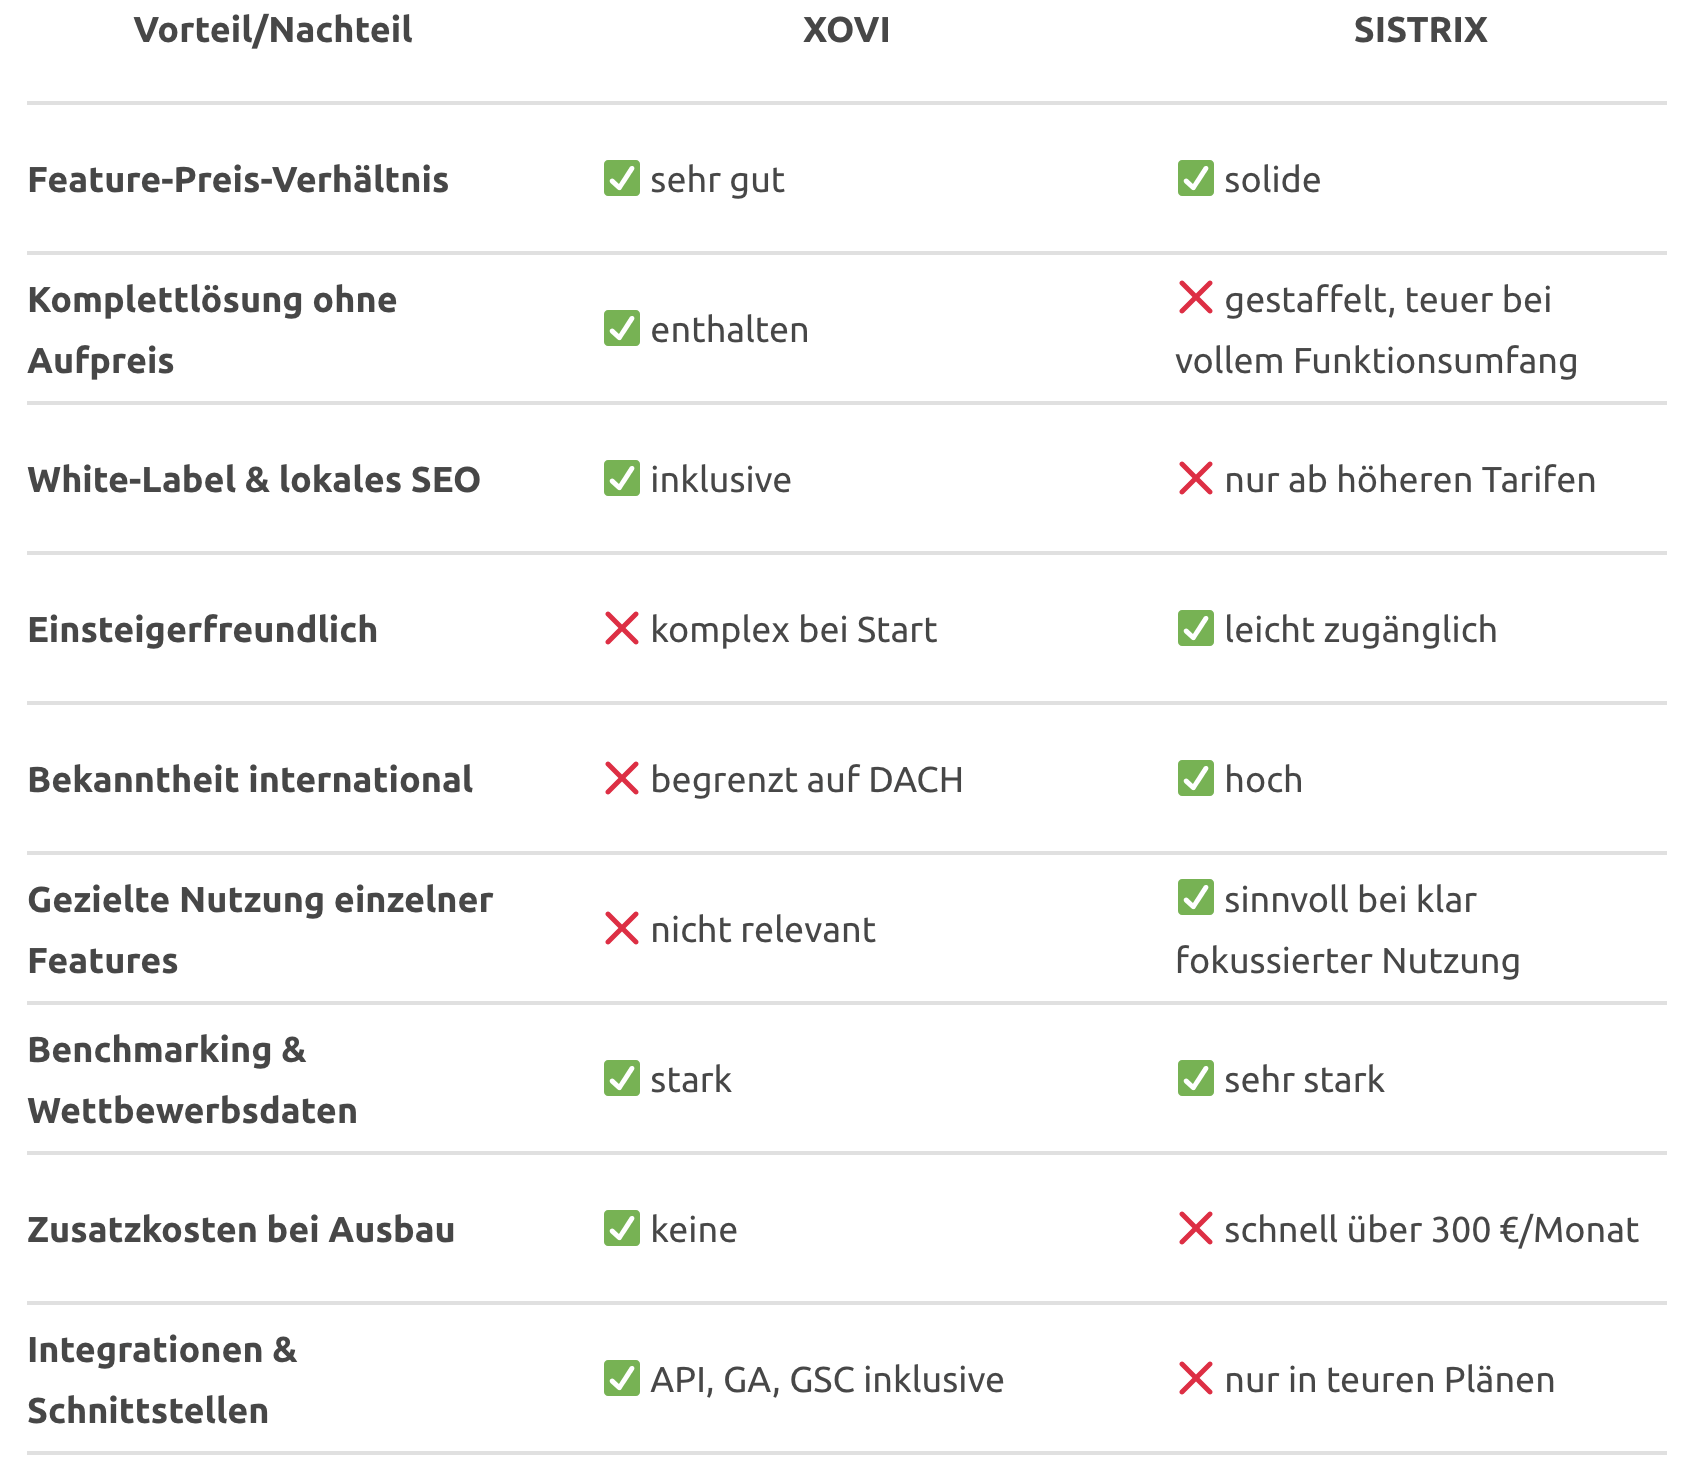Click the red cross beside 'nicht relevant'
Viewport: 1686px width, 1472px height.
621,928
